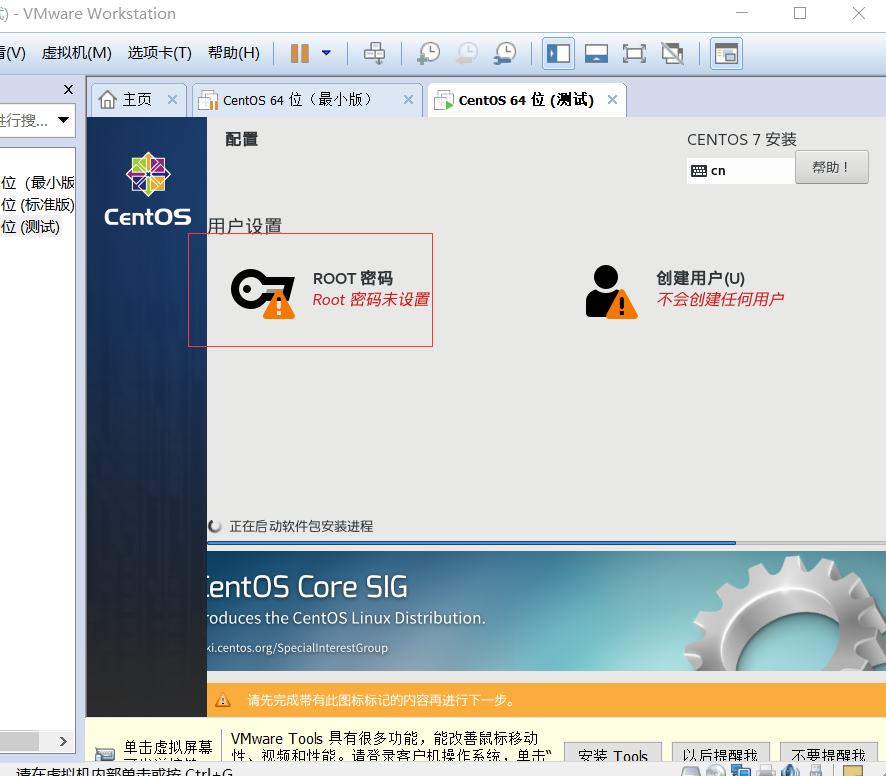Pause the virtual machine with the toolbar pause icon
Image resolution: width=886 pixels, height=776 pixels.
[299, 54]
